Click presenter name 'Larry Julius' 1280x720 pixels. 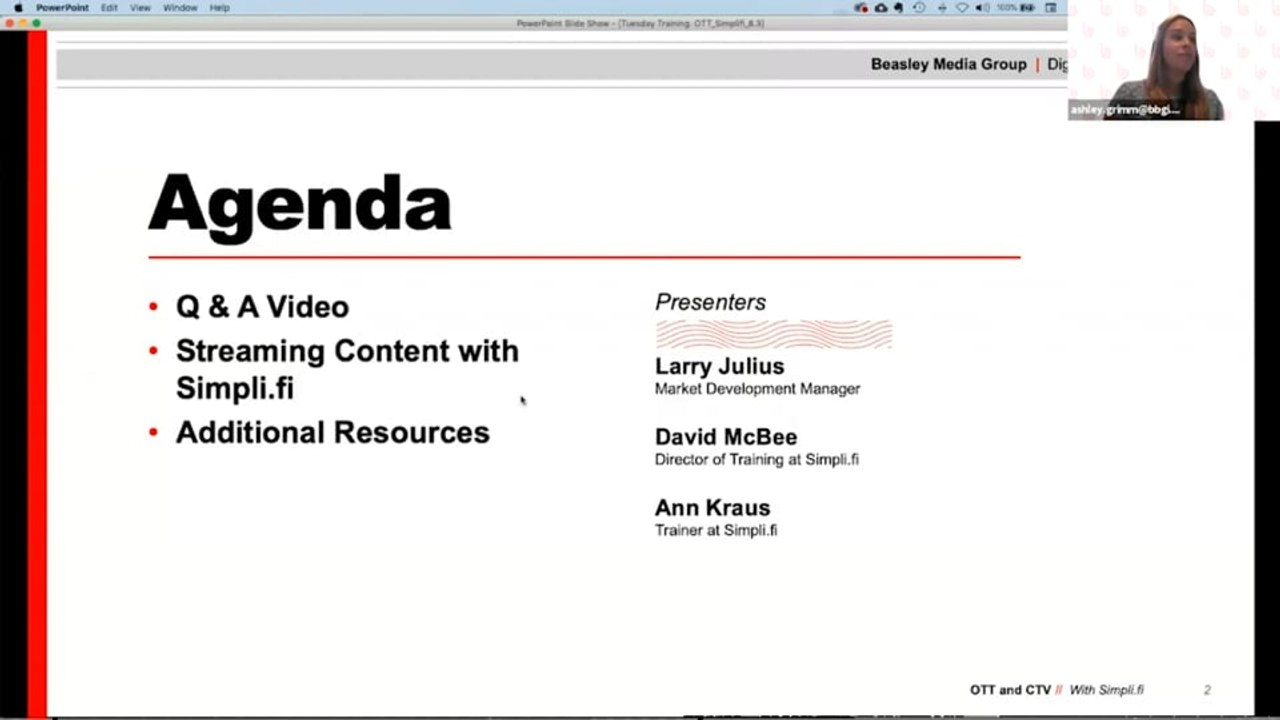click(719, 366)
